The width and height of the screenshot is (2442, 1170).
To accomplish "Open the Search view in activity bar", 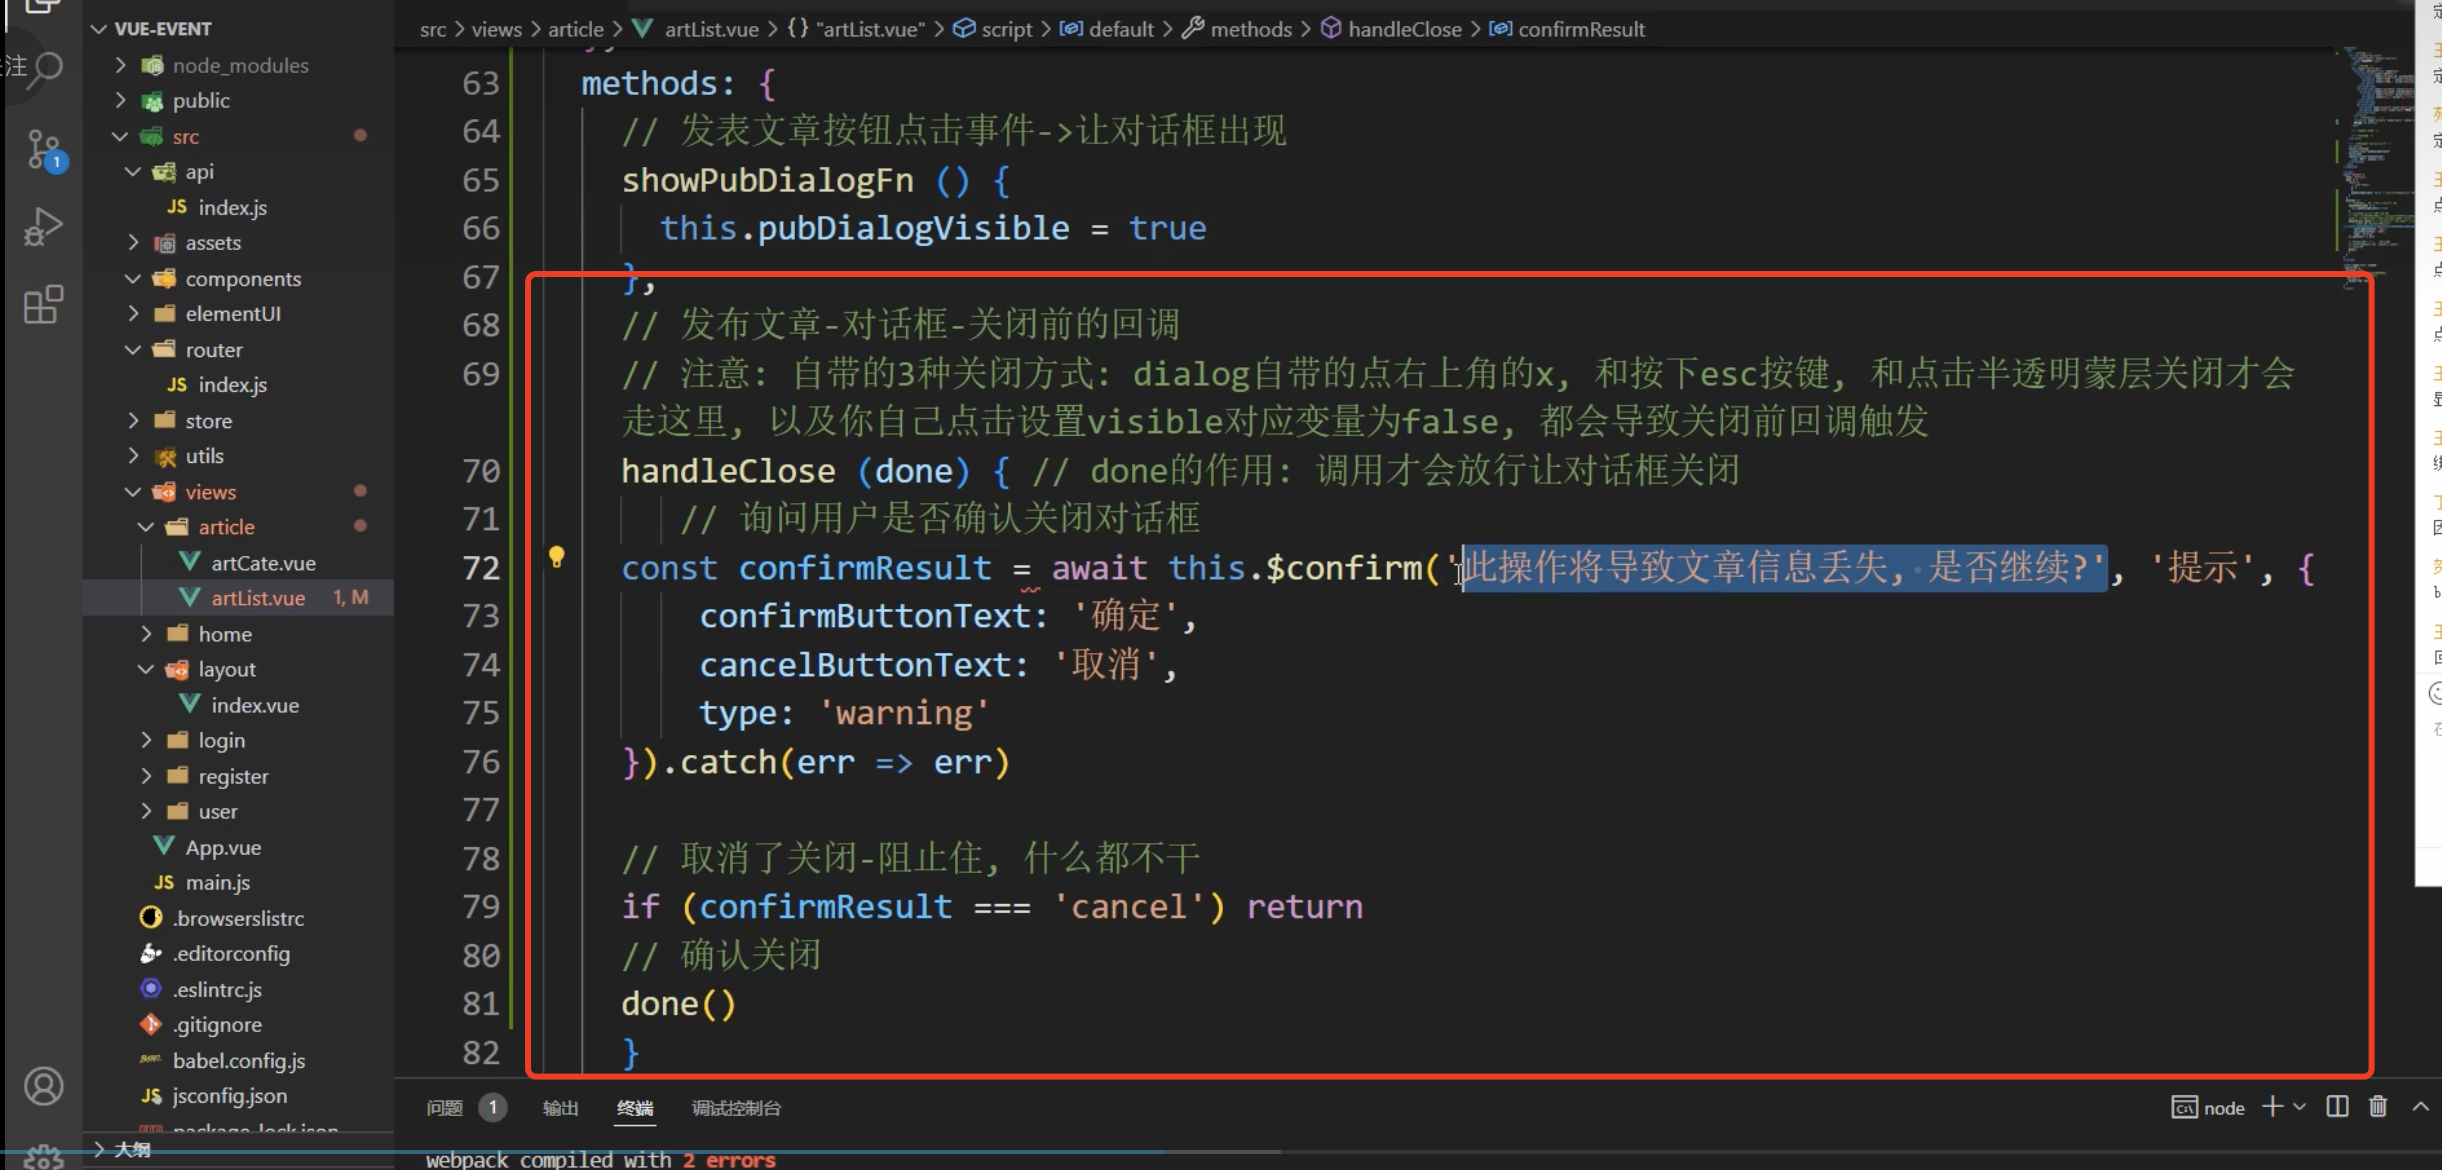I will click(44, 68).
